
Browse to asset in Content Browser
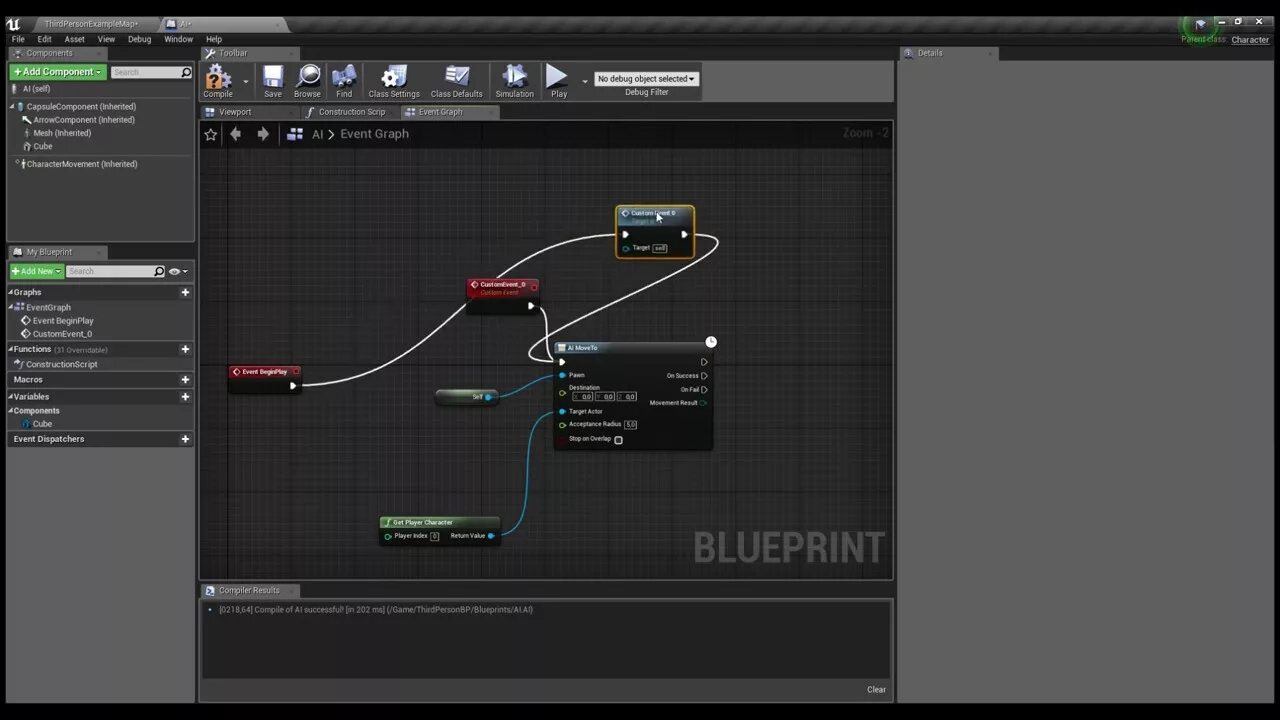coord(308,81)
